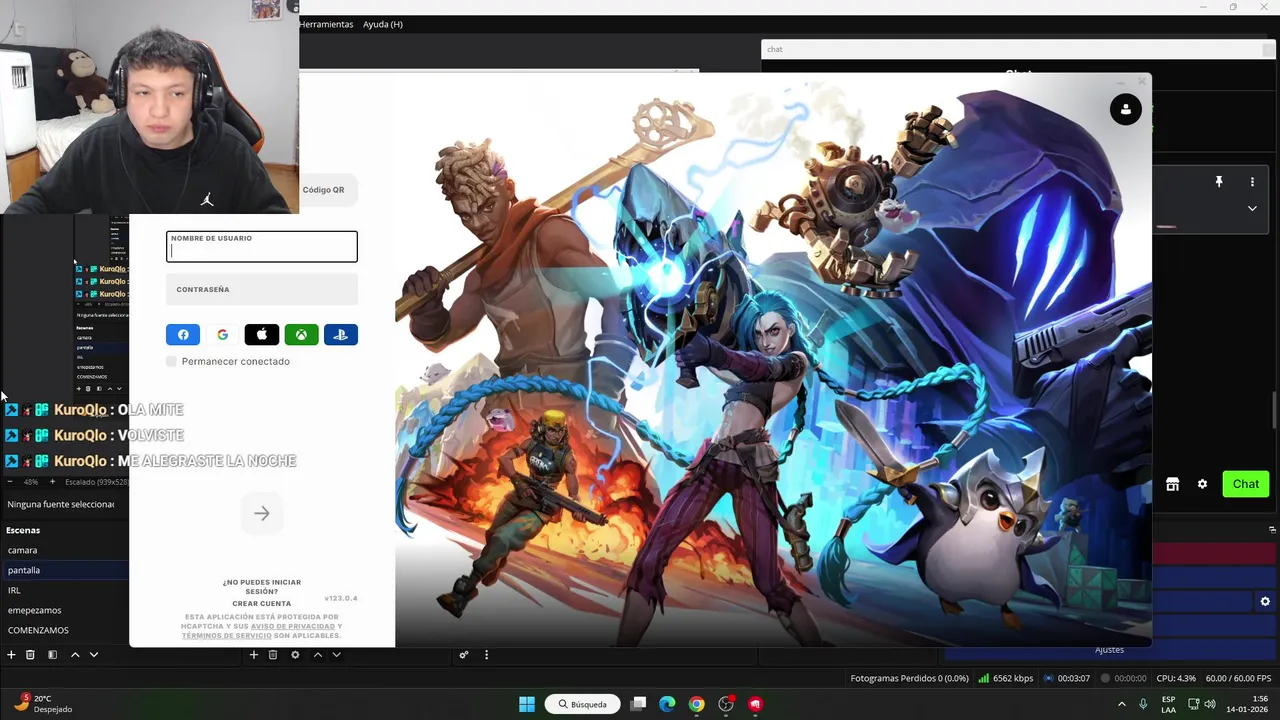Open Herramientas menu
Viewport: 1280px width, 720px height.
tap(325, 24)
